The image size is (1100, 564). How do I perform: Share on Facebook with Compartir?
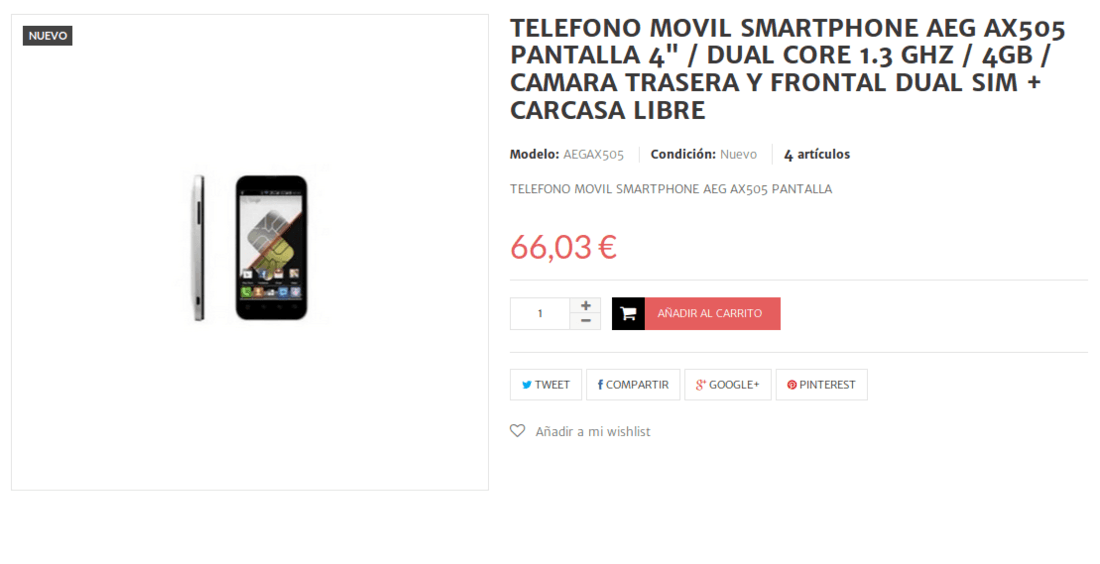pyautogui.click(x=633, y=384)
